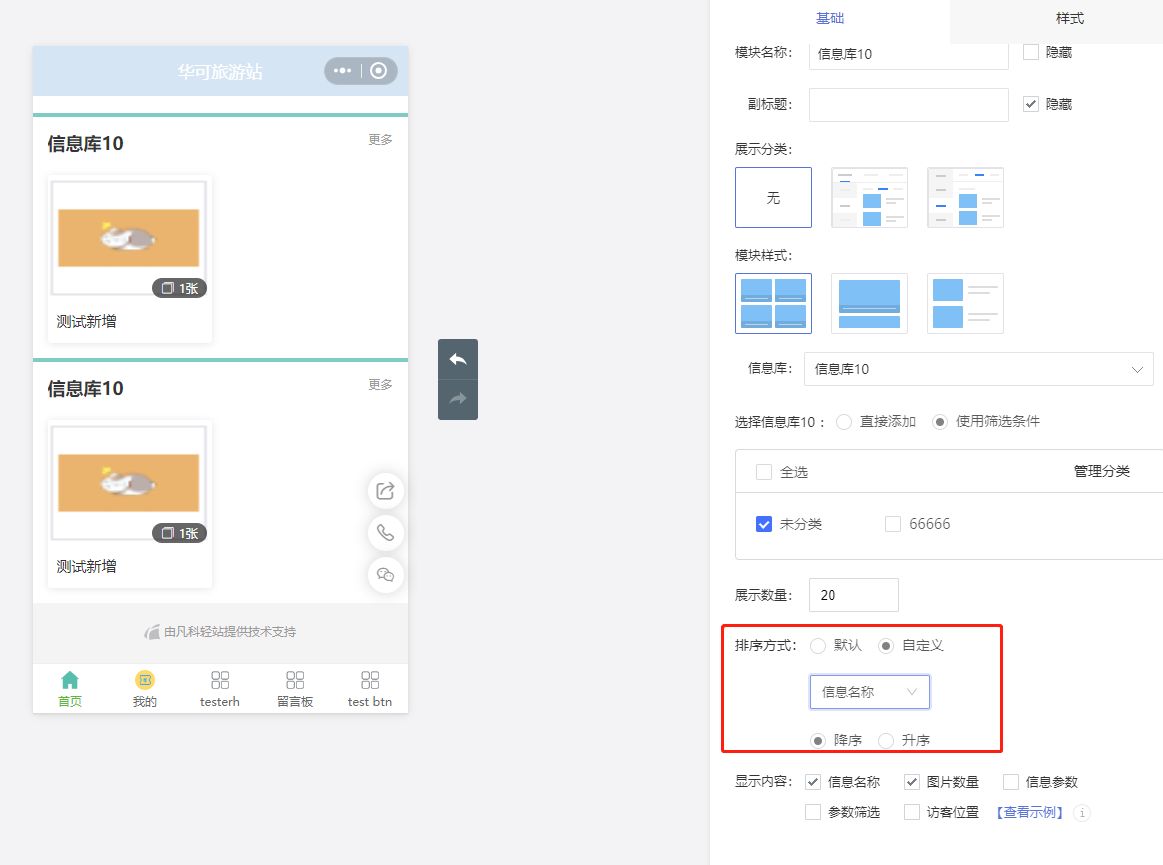Tap the phone call floating icon
1163x865 pixels.
(386, 533)
